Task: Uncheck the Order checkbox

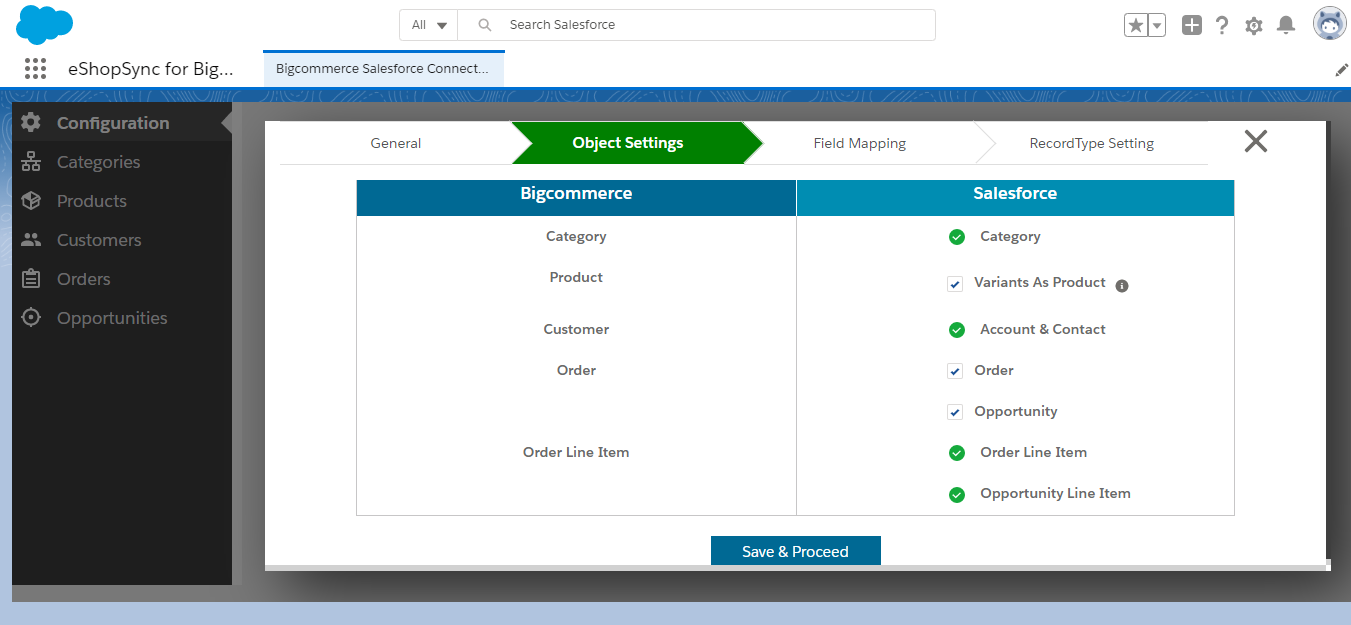Action: 955,371
